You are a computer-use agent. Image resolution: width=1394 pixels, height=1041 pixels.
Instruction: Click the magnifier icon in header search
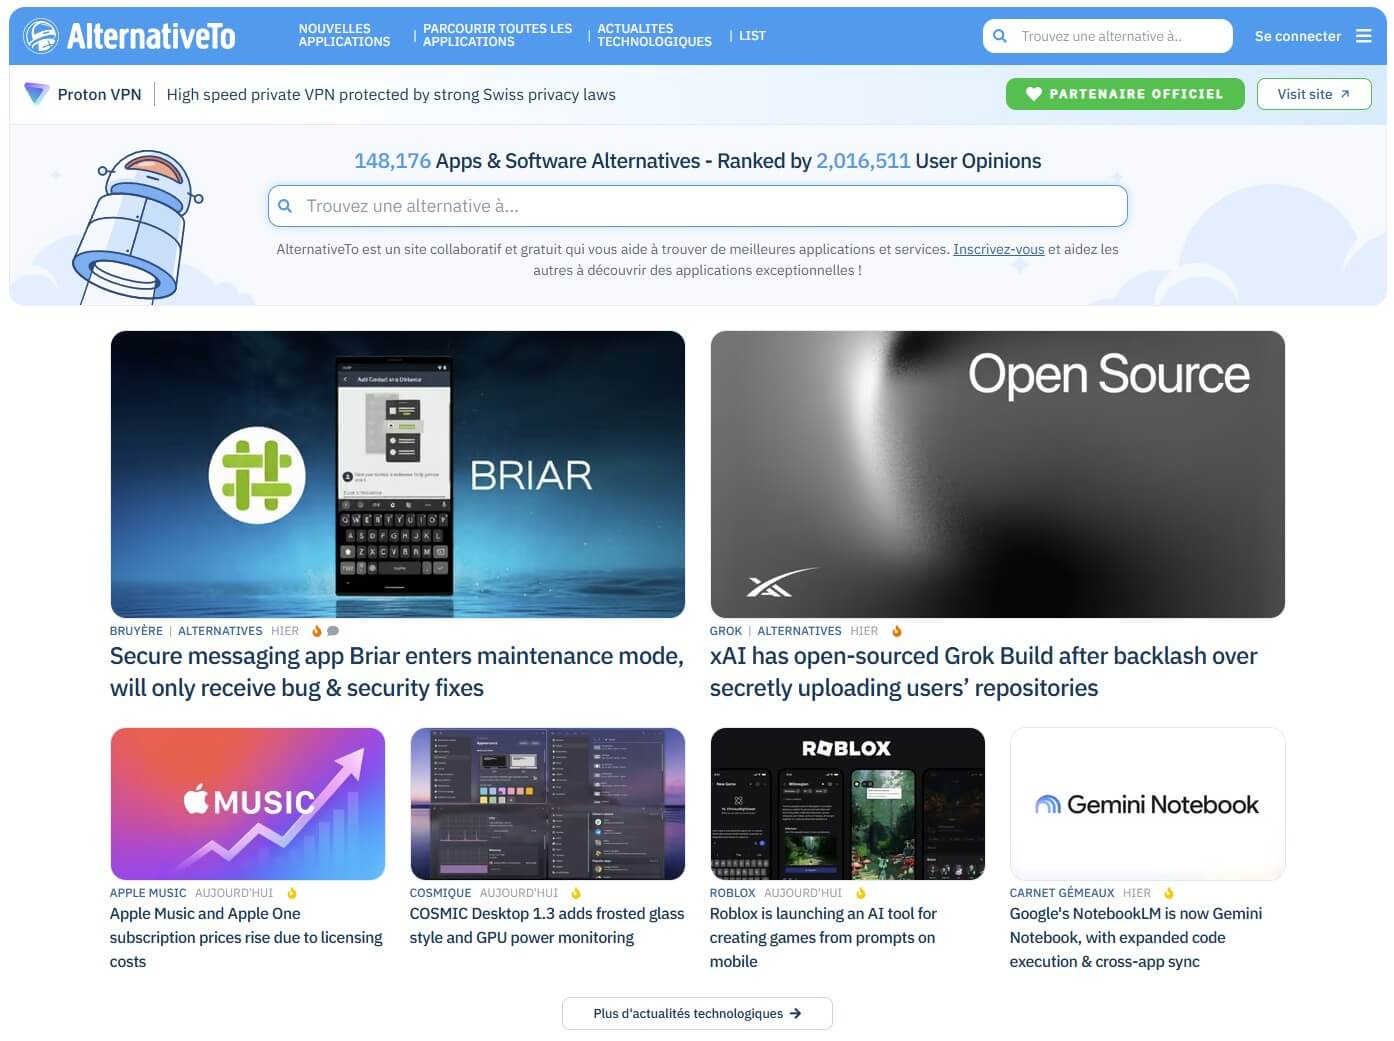pos(999,36)
